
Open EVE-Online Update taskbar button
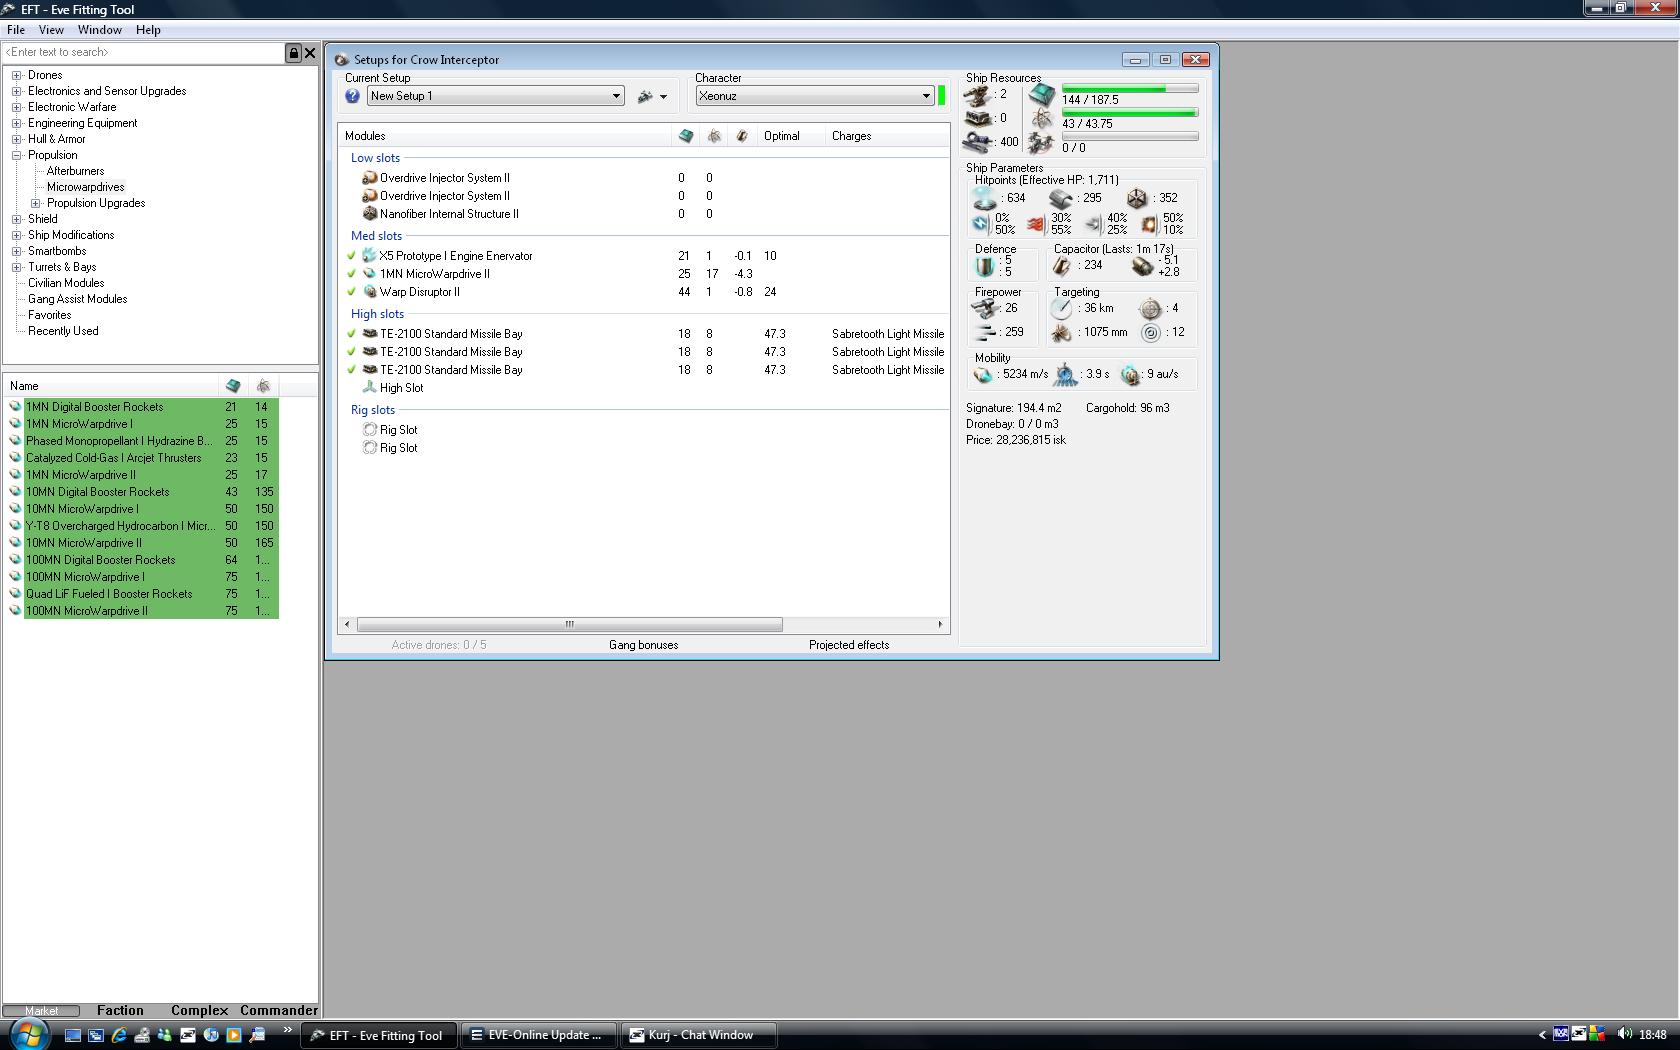pyautogui.click(x=537, y=1035)
